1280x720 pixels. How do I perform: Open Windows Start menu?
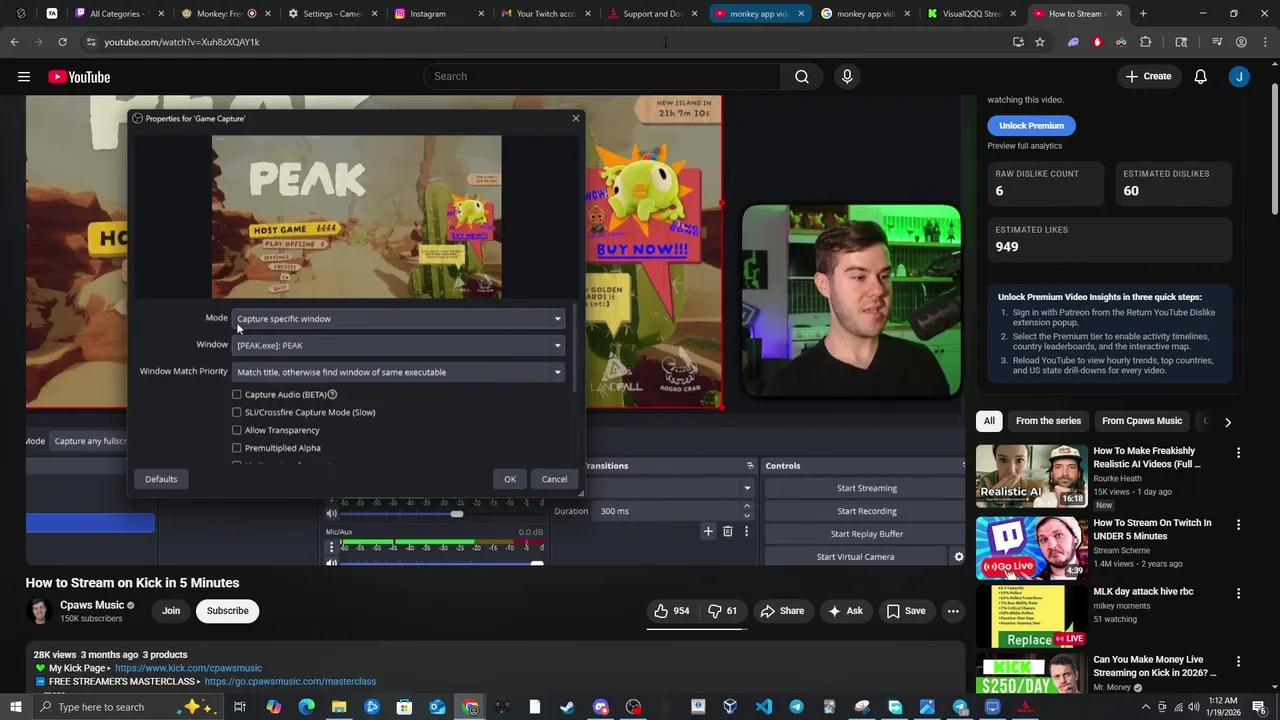[x=17, y=707]
